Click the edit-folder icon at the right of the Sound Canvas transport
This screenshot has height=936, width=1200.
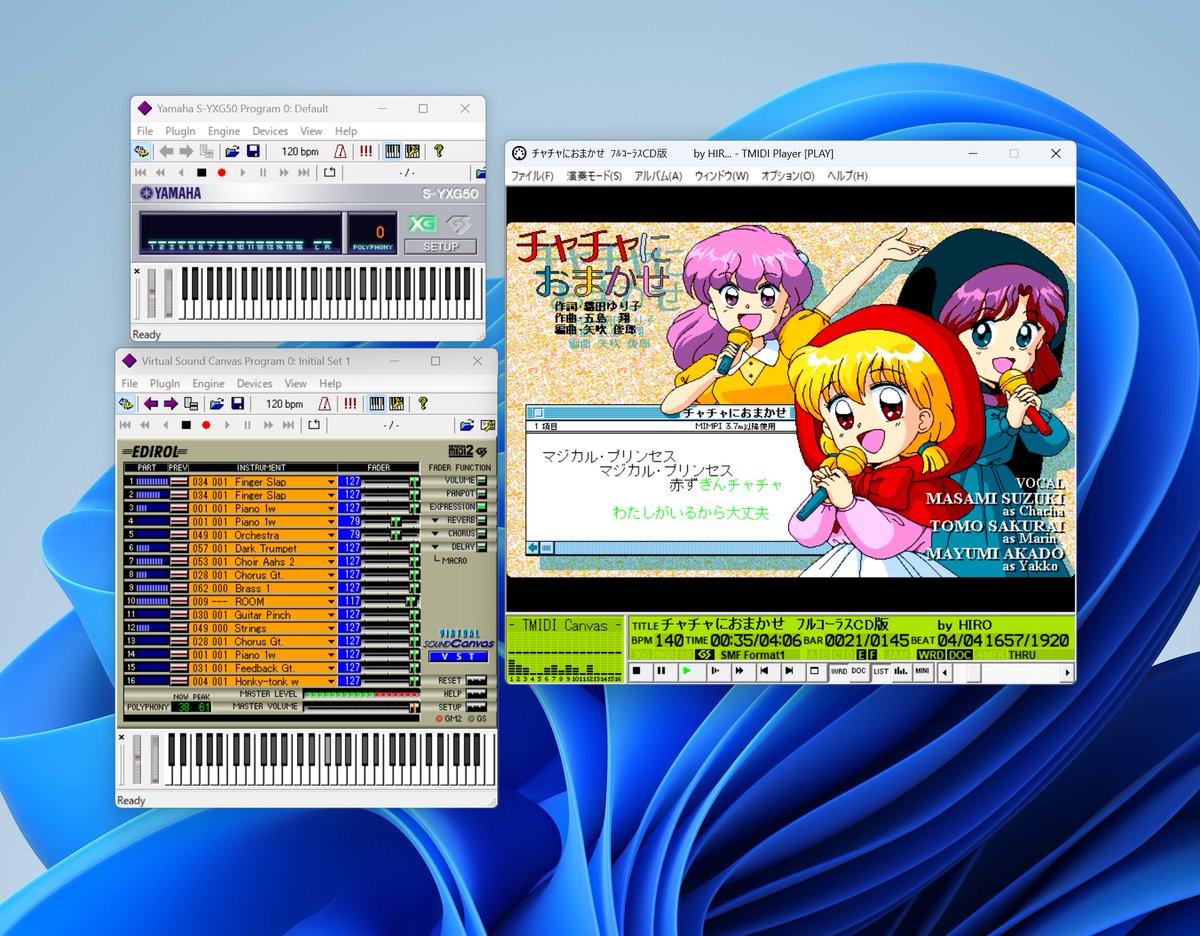pyautogui.click(x=488, y=425)
